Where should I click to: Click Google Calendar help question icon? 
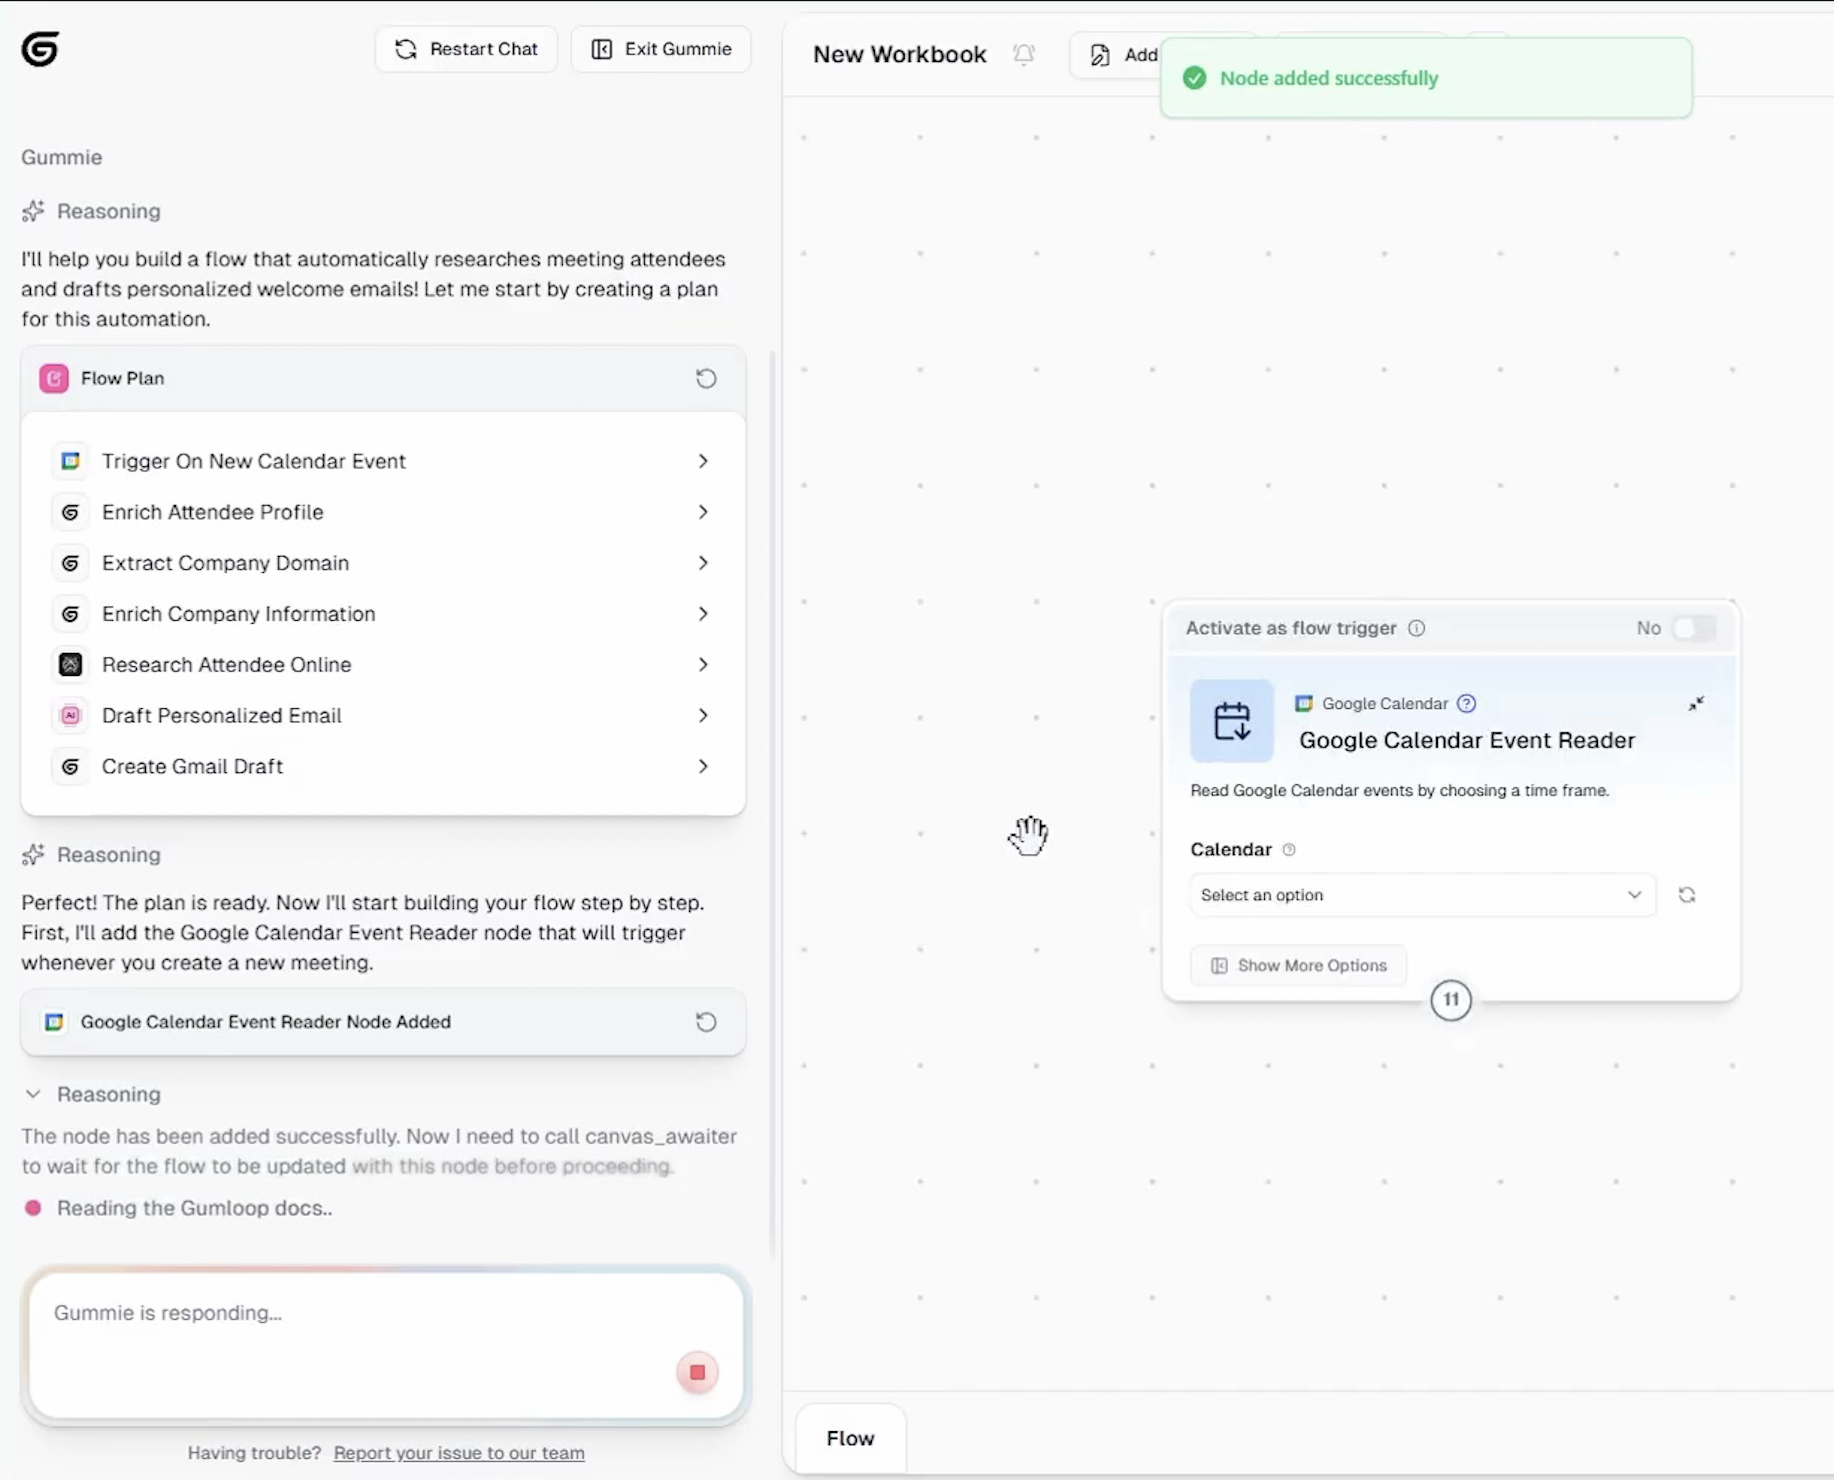(1466, 704)
